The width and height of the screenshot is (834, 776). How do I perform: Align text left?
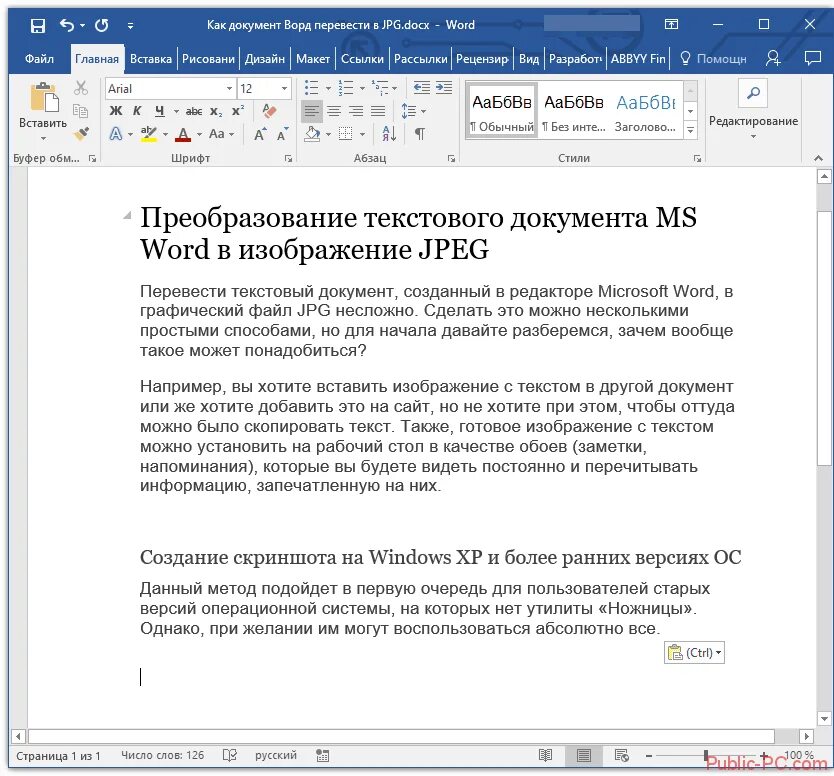point(312,111)
